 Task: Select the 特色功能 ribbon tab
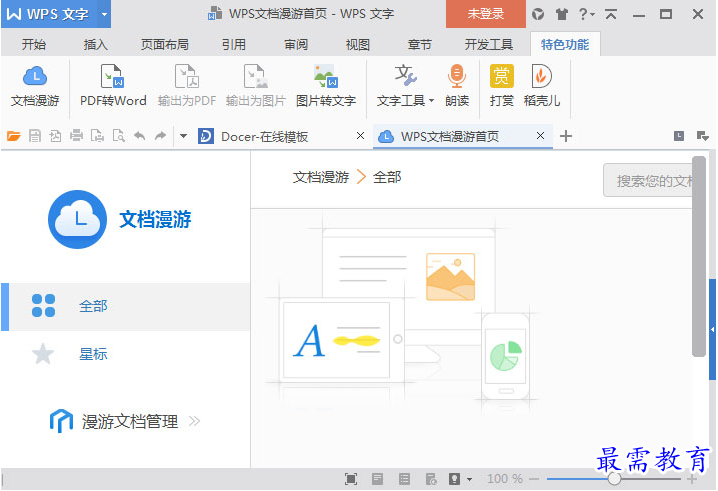pyautogui.click(x=565, y=44)
